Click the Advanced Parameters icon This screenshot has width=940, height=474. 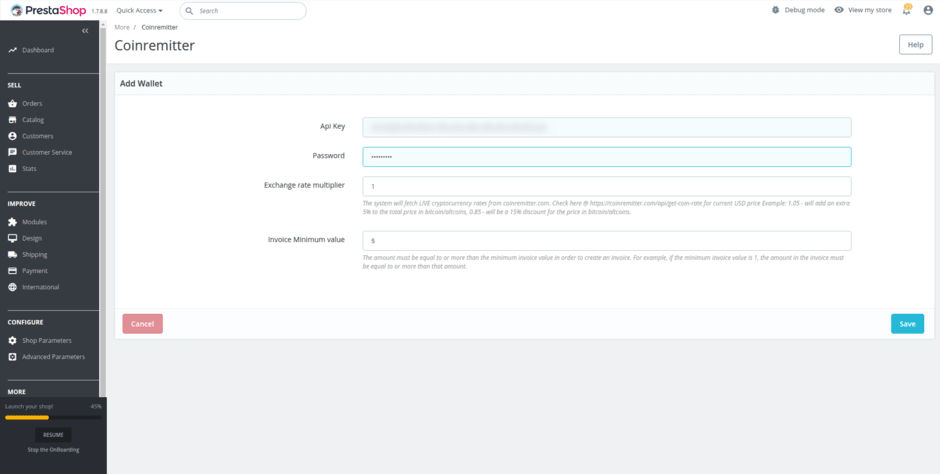[x=13, y=357]
